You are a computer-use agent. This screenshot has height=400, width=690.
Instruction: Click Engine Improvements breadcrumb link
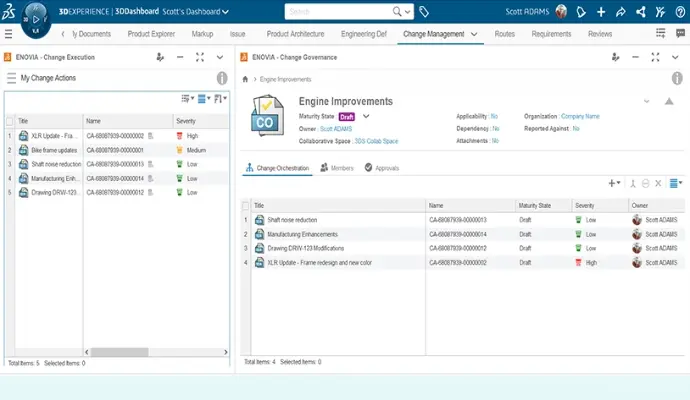point(285,79)
